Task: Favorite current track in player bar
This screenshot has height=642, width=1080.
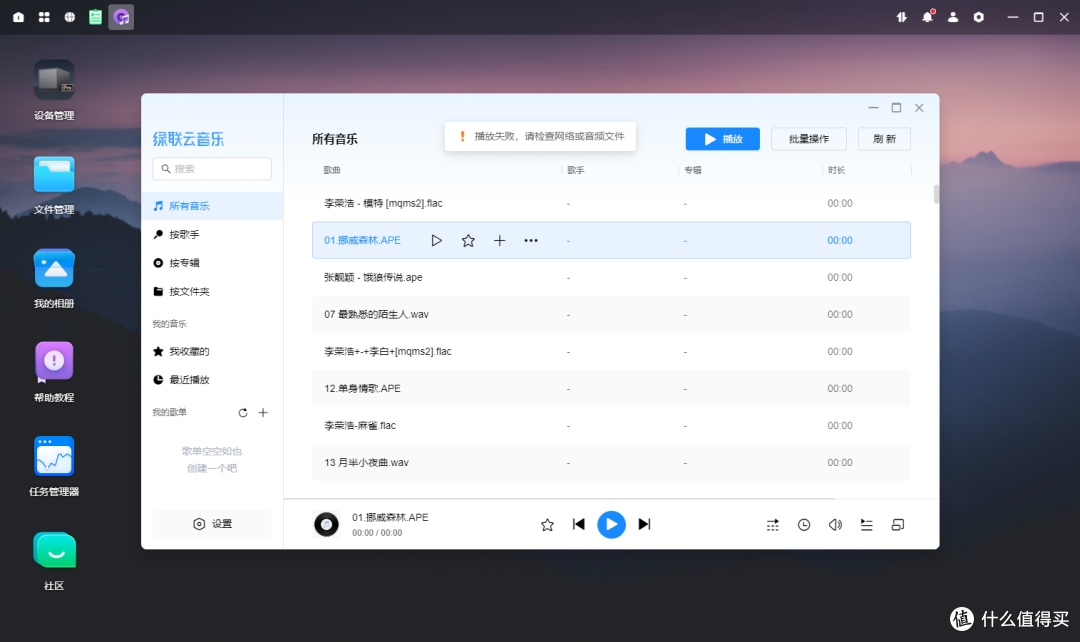Action: tap(548, 525)
